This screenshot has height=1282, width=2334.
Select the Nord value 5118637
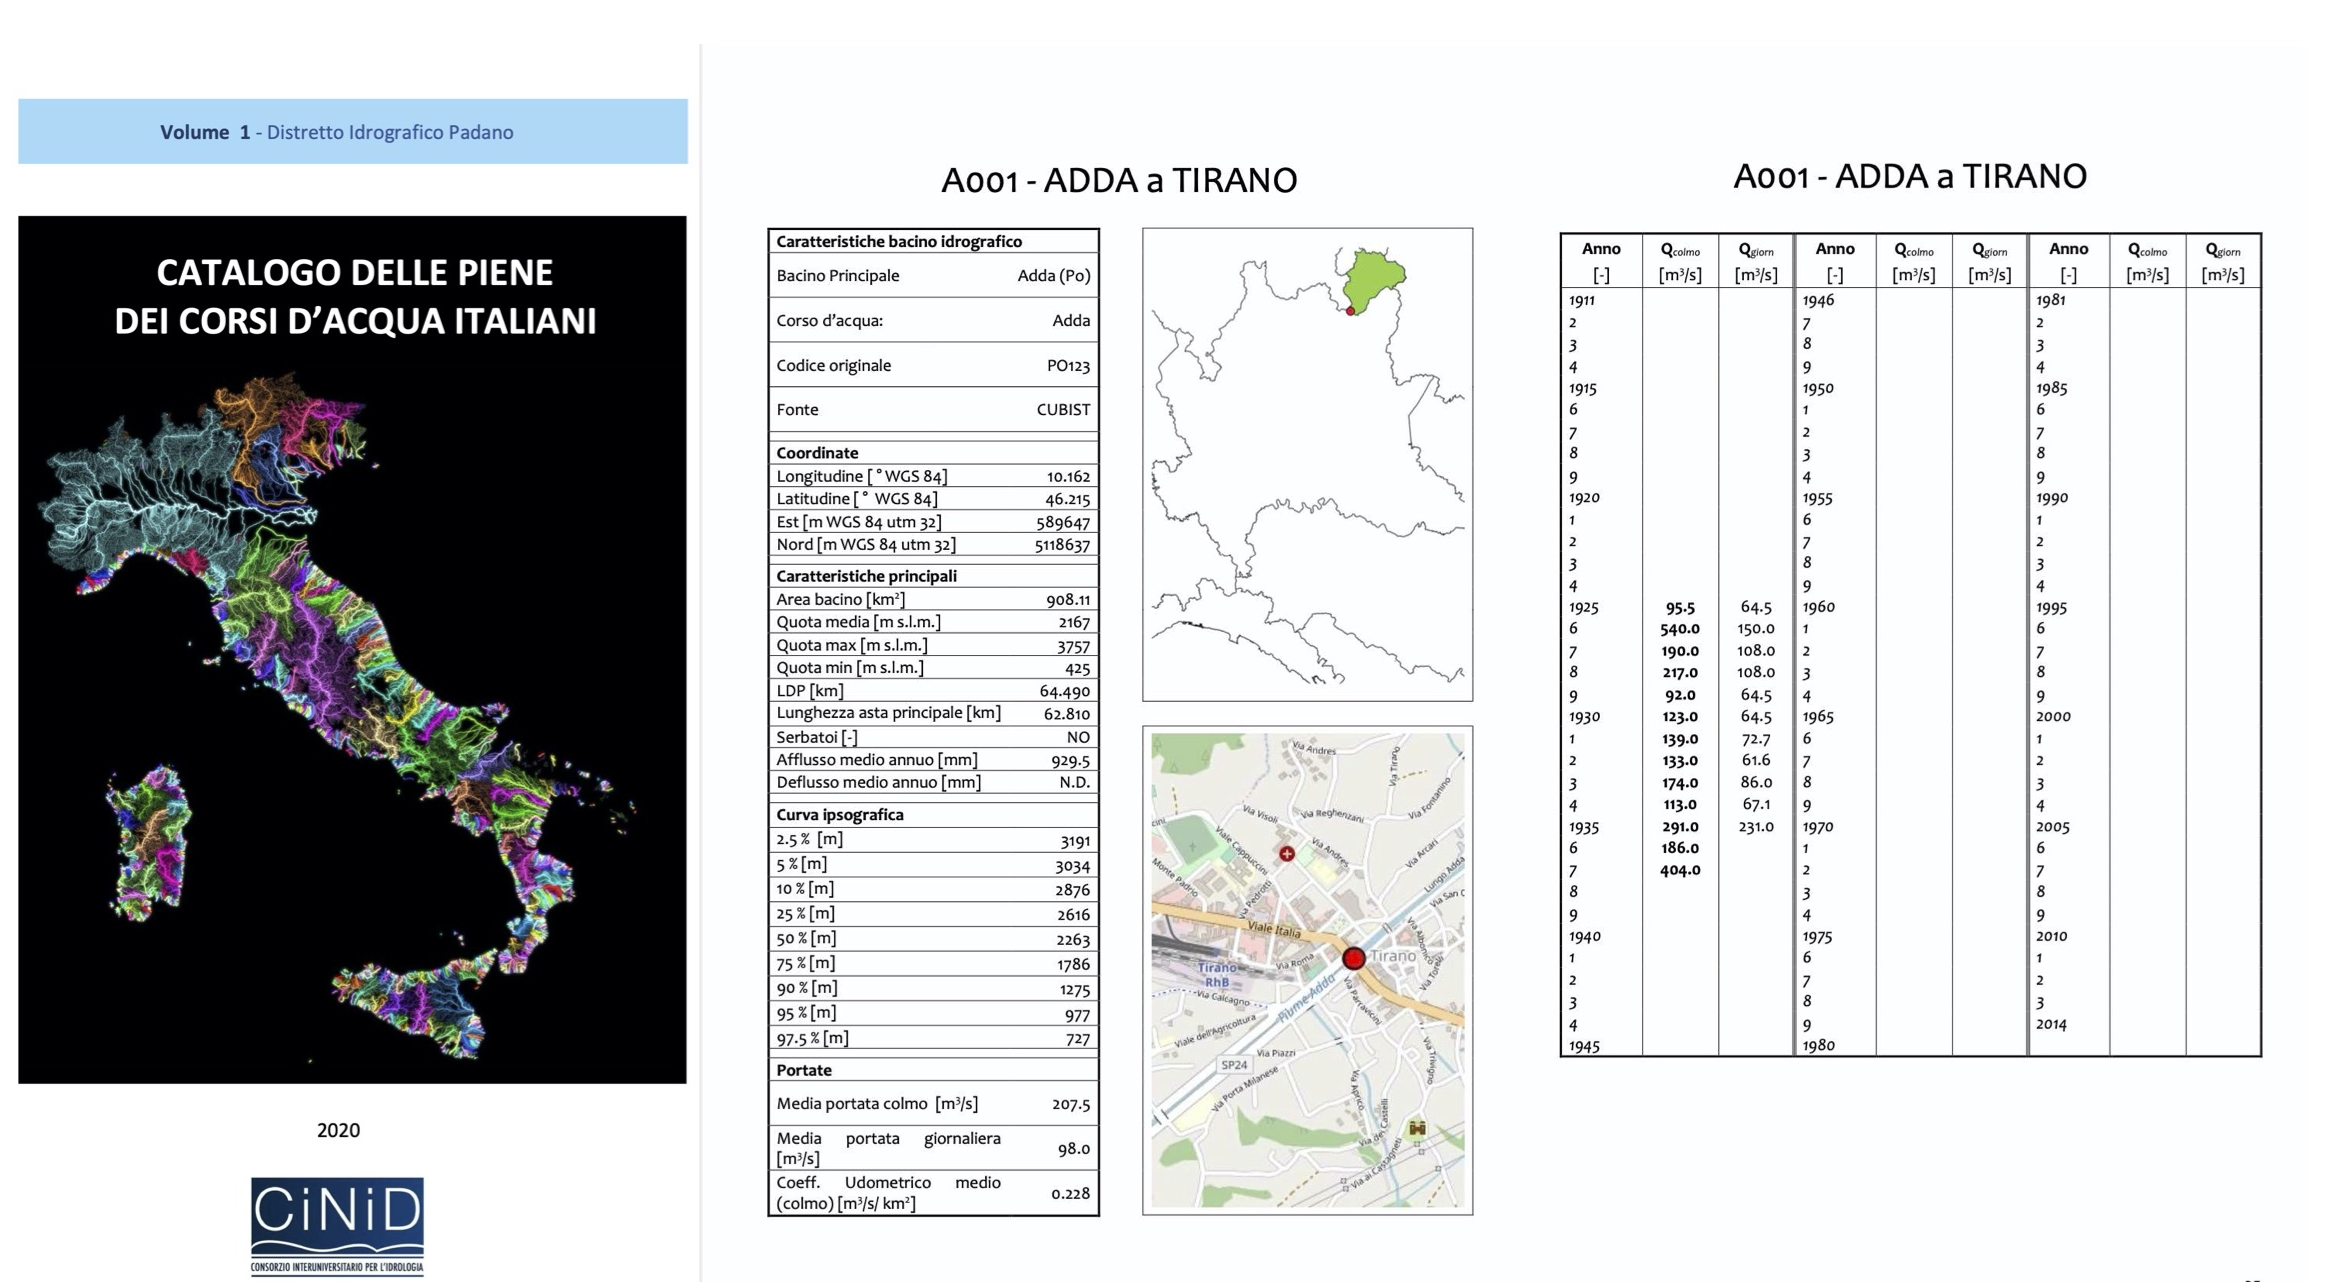coord(1062,545)
